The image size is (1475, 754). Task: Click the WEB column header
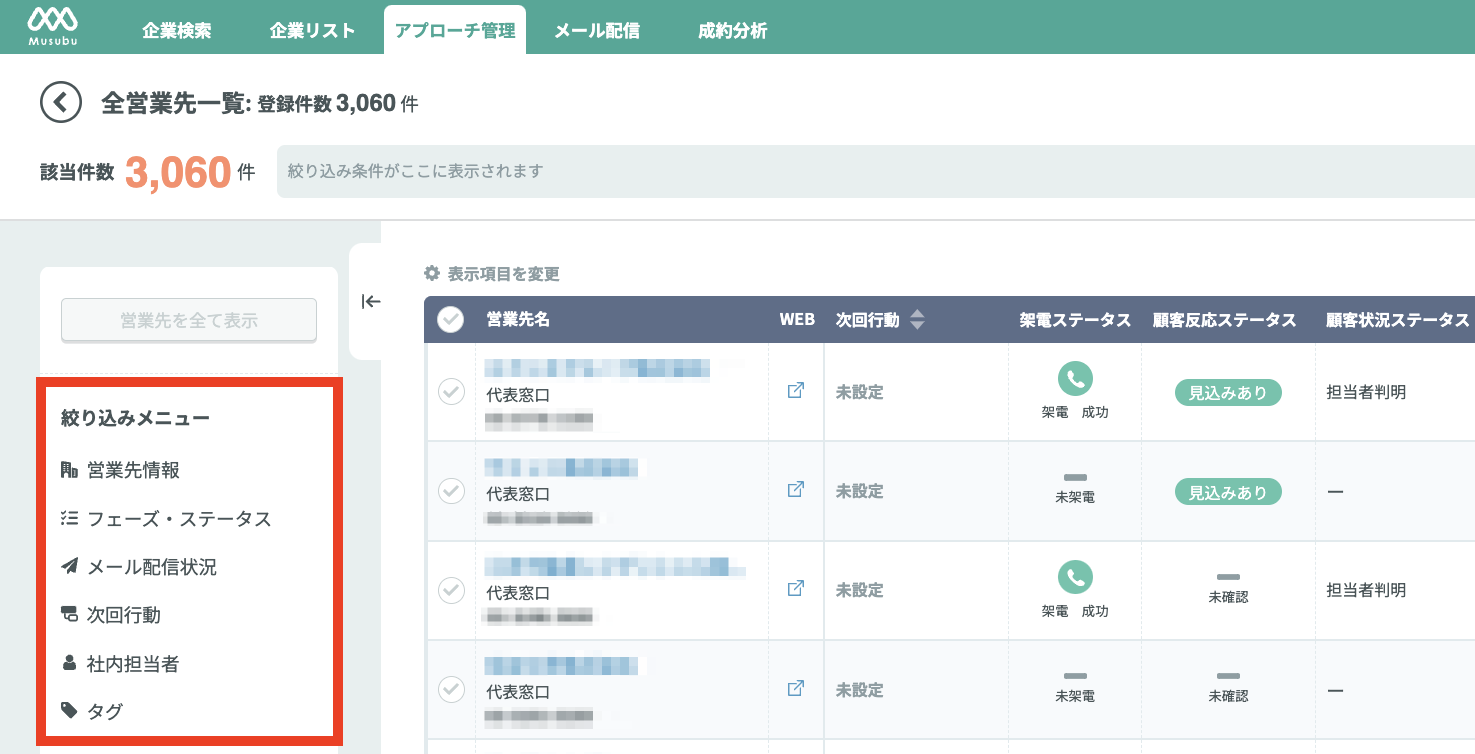pos(797,320)
